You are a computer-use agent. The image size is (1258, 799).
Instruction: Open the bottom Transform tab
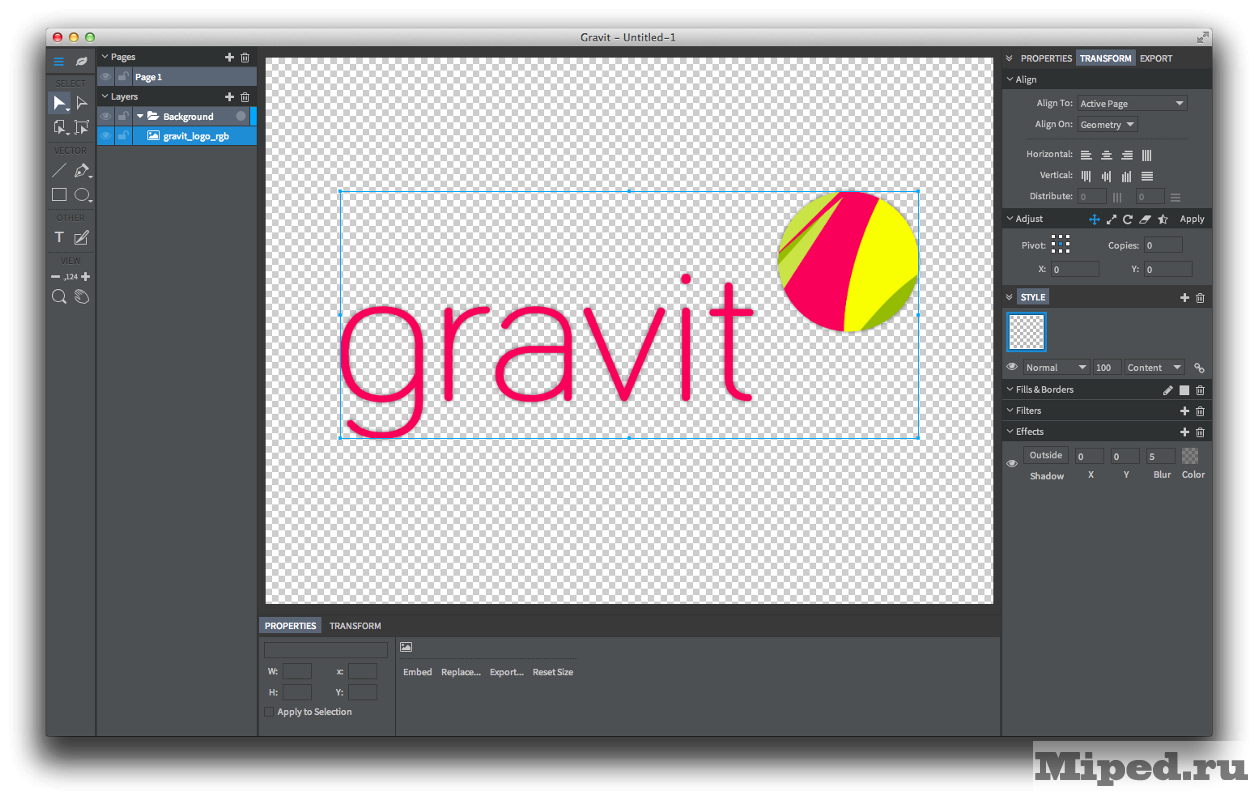click(355, 626)
